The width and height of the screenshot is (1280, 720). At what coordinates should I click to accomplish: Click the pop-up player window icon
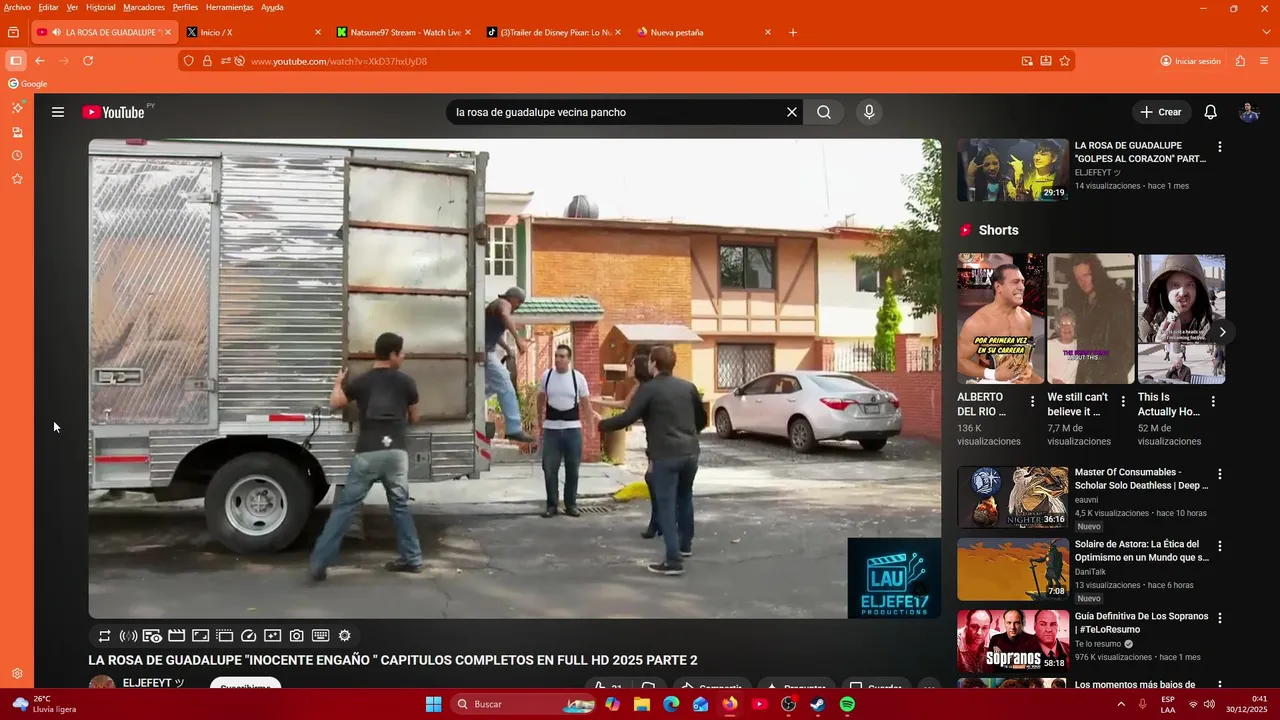point(224,636)
